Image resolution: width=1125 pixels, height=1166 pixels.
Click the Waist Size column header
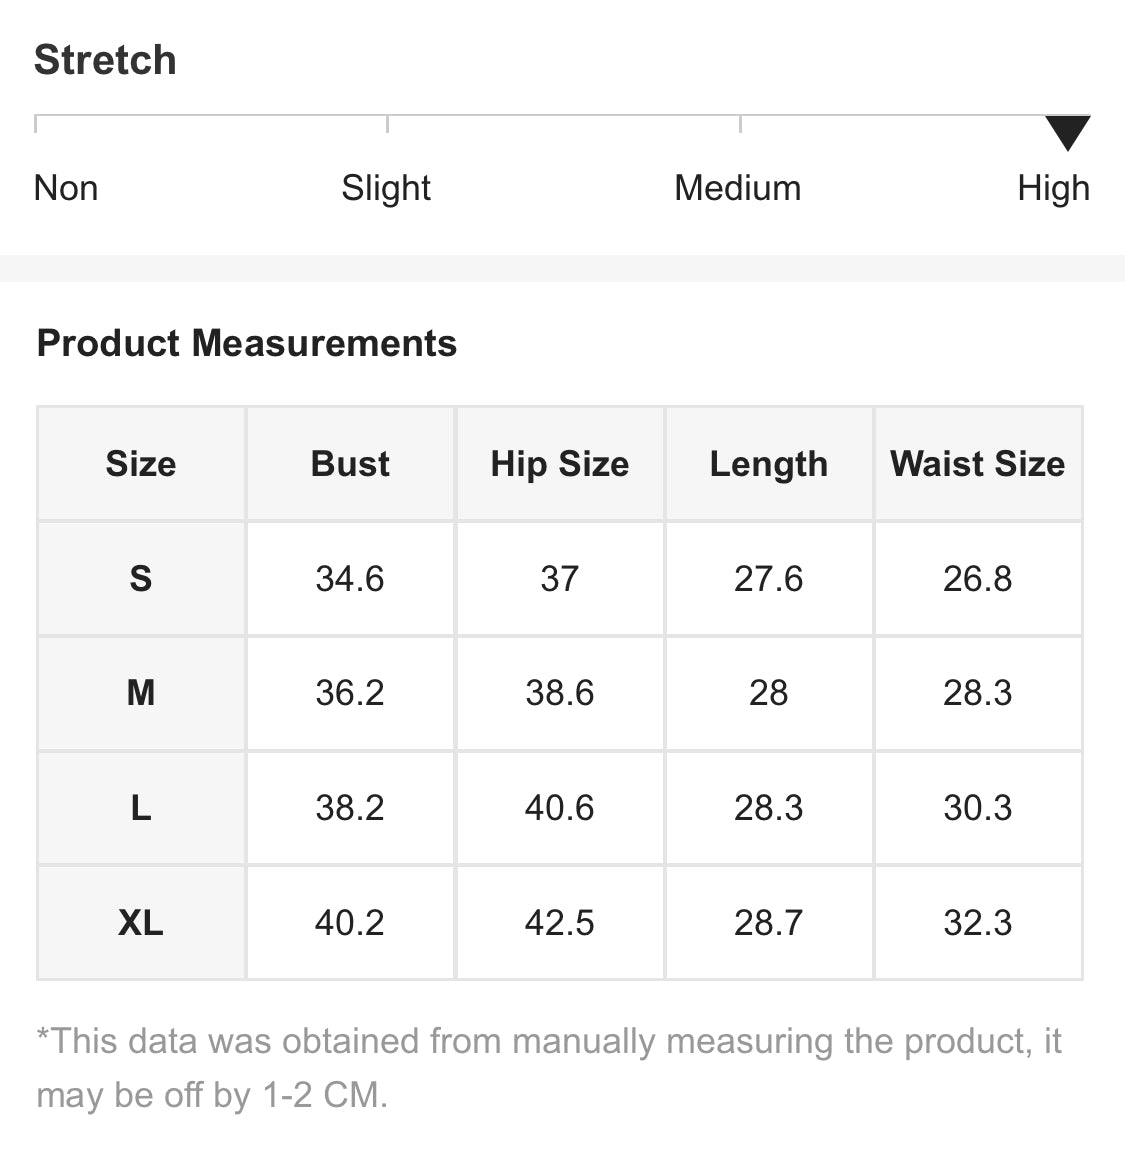978,464
